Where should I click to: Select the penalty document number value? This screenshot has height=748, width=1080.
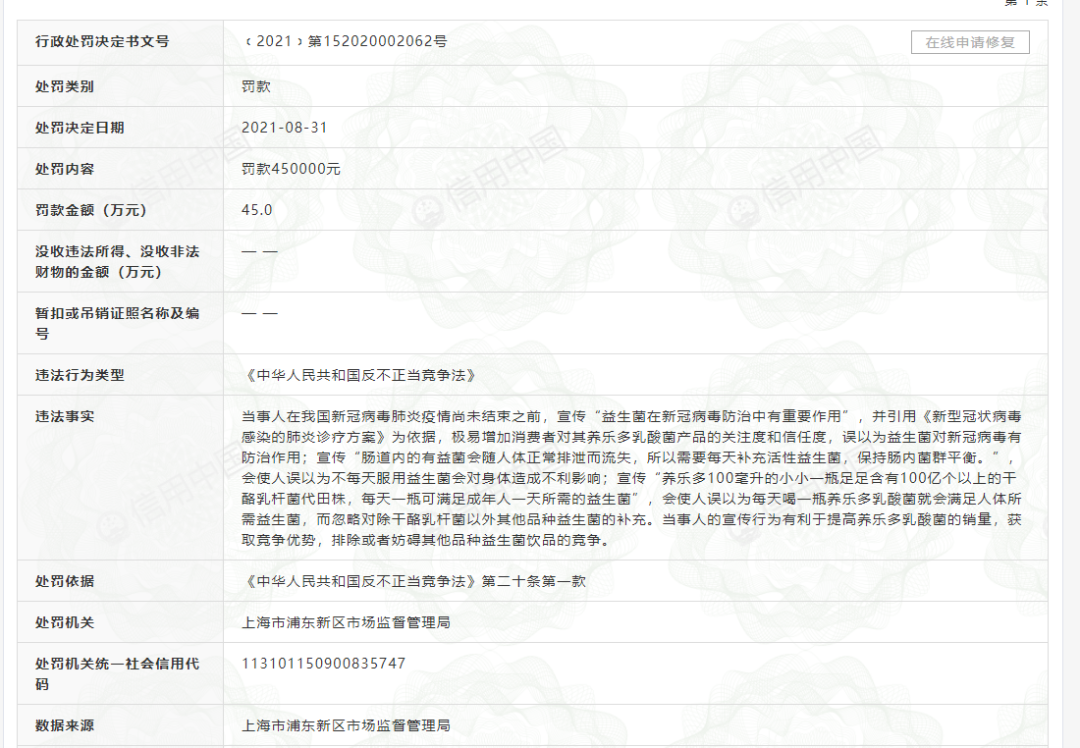pos(345,41)
